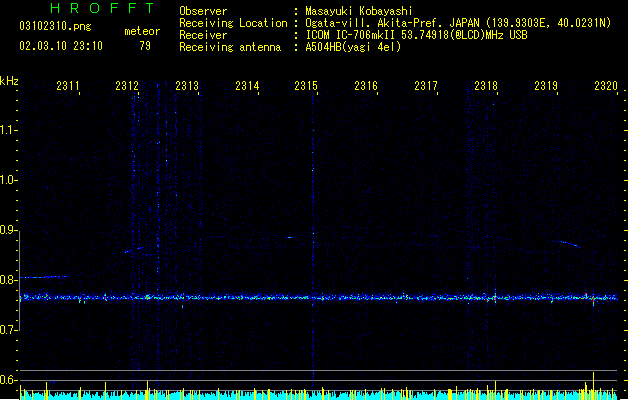This screenshot has width=629, height=400.
Task: Click the 0.7 kHz frequency label
Action: (x=8, y=330)
